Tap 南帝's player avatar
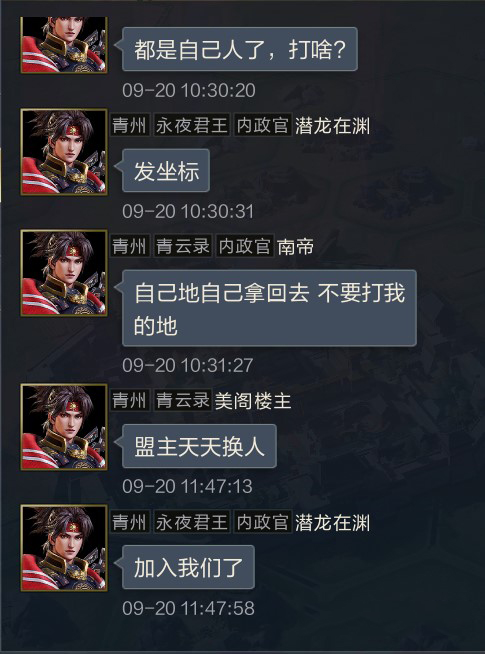The image size is (485, 654). point(64,273)
